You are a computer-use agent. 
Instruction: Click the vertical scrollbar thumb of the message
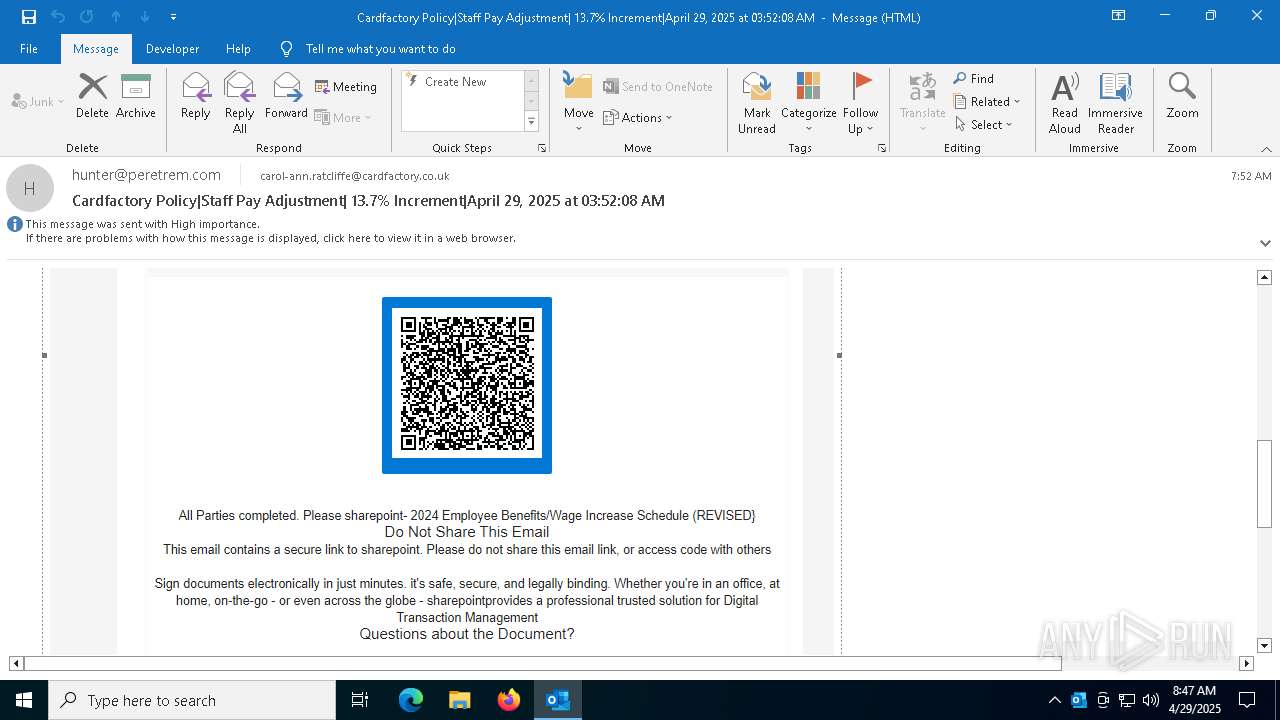1264,483
